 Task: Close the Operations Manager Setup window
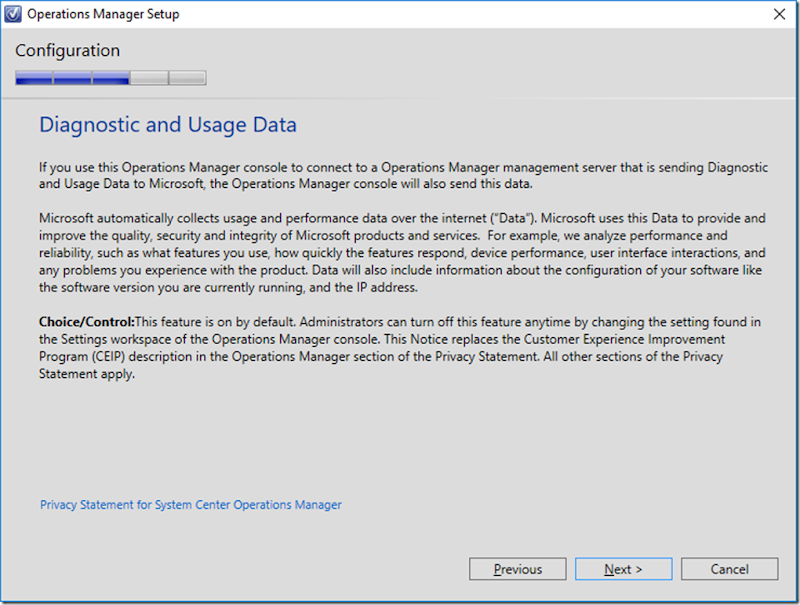pyautogui.click(x=779, y=15)
